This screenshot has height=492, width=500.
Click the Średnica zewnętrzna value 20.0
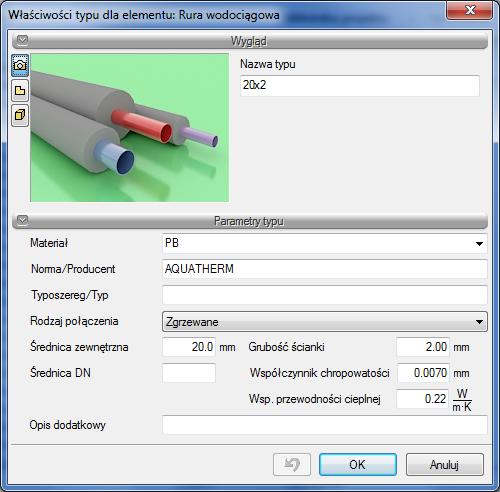[189, 347]
